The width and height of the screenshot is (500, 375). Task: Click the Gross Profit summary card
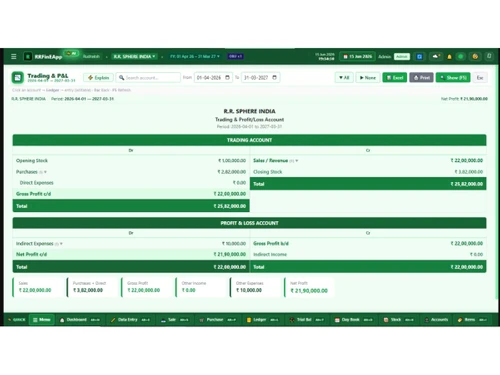click(x=146, y=287)
